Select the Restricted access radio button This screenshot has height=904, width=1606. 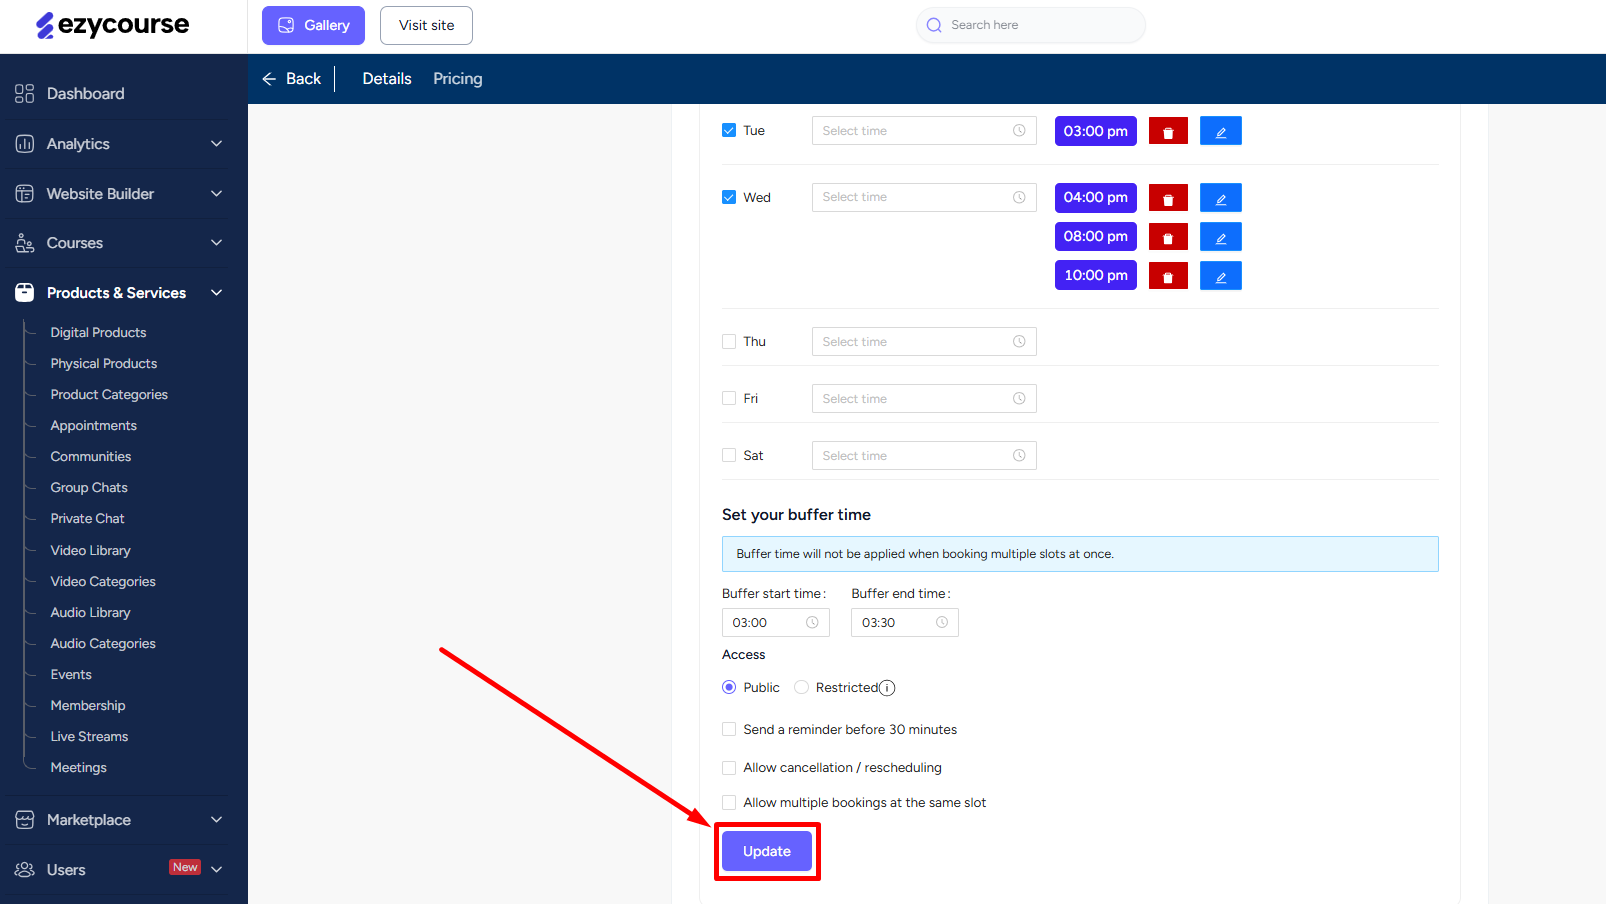(x=801, y=687)
